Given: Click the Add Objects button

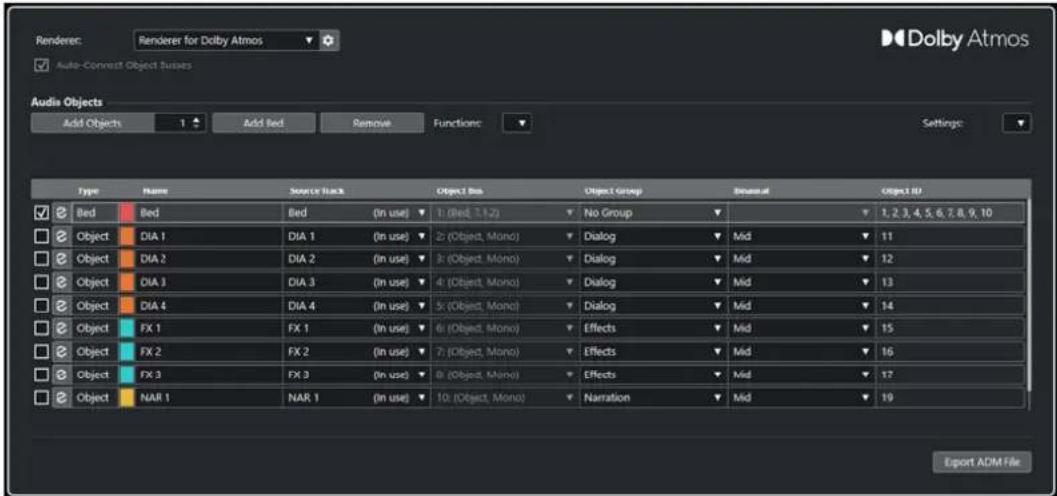Looking at the screenshot, I should (x=92, y=123).
